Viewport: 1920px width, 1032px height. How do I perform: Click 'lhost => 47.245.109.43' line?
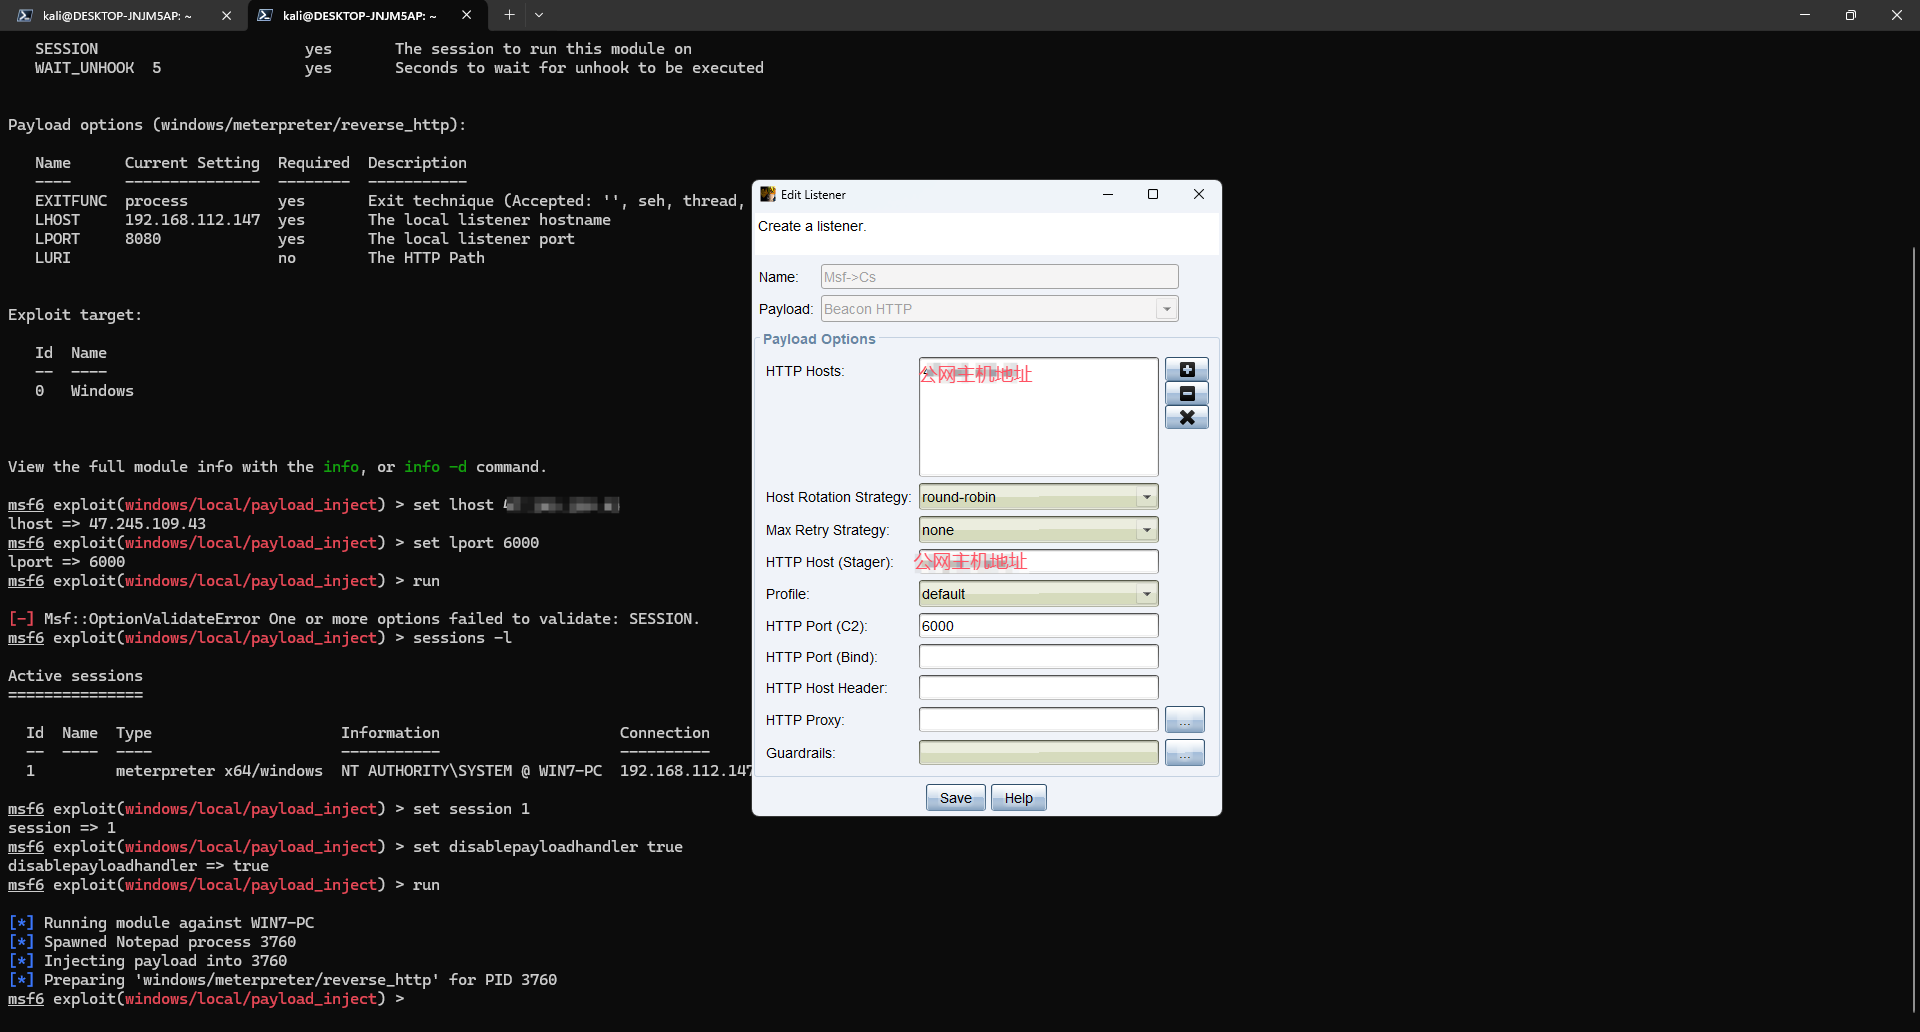click(x=107, y=524)
